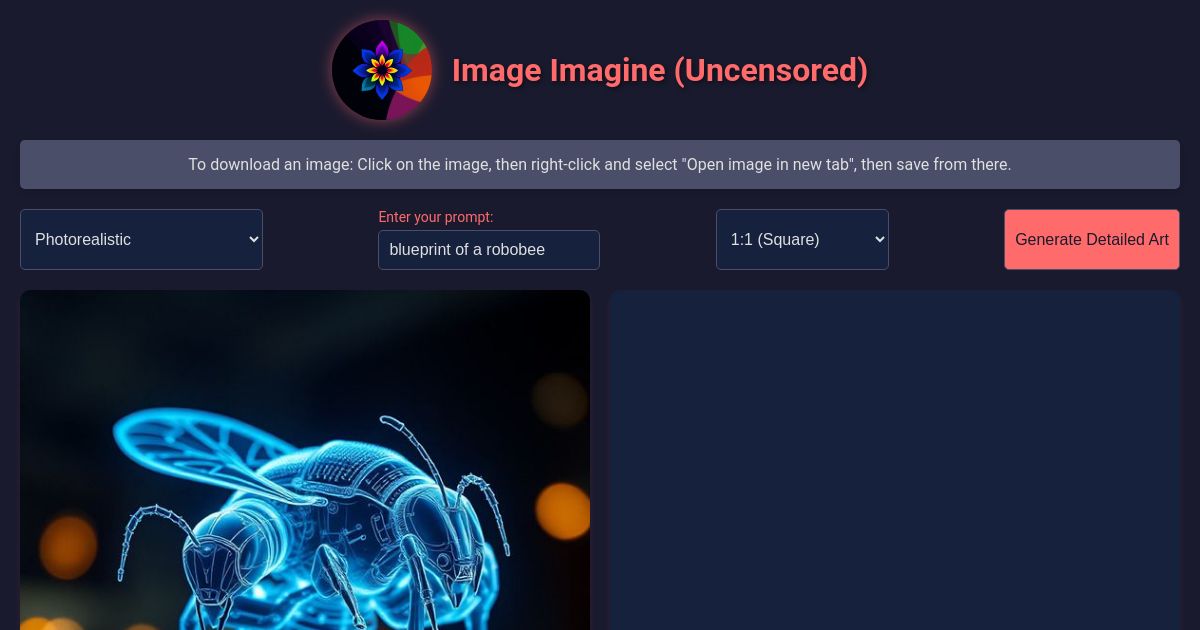Screen dimensions: 1200x630
Task: Click the download instructions banner
Action: [x=600, y=164]
